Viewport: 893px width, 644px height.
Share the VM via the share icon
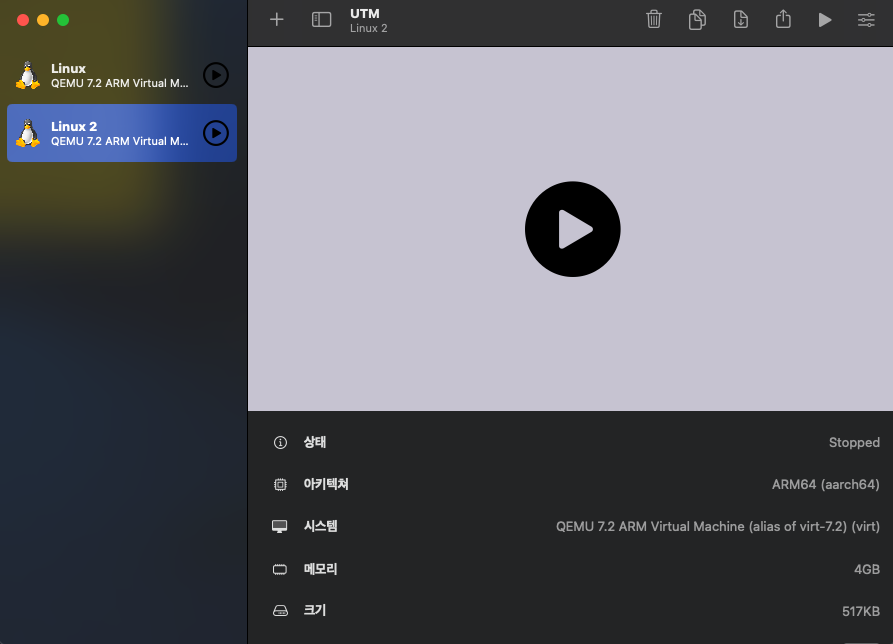coord(783,19)
